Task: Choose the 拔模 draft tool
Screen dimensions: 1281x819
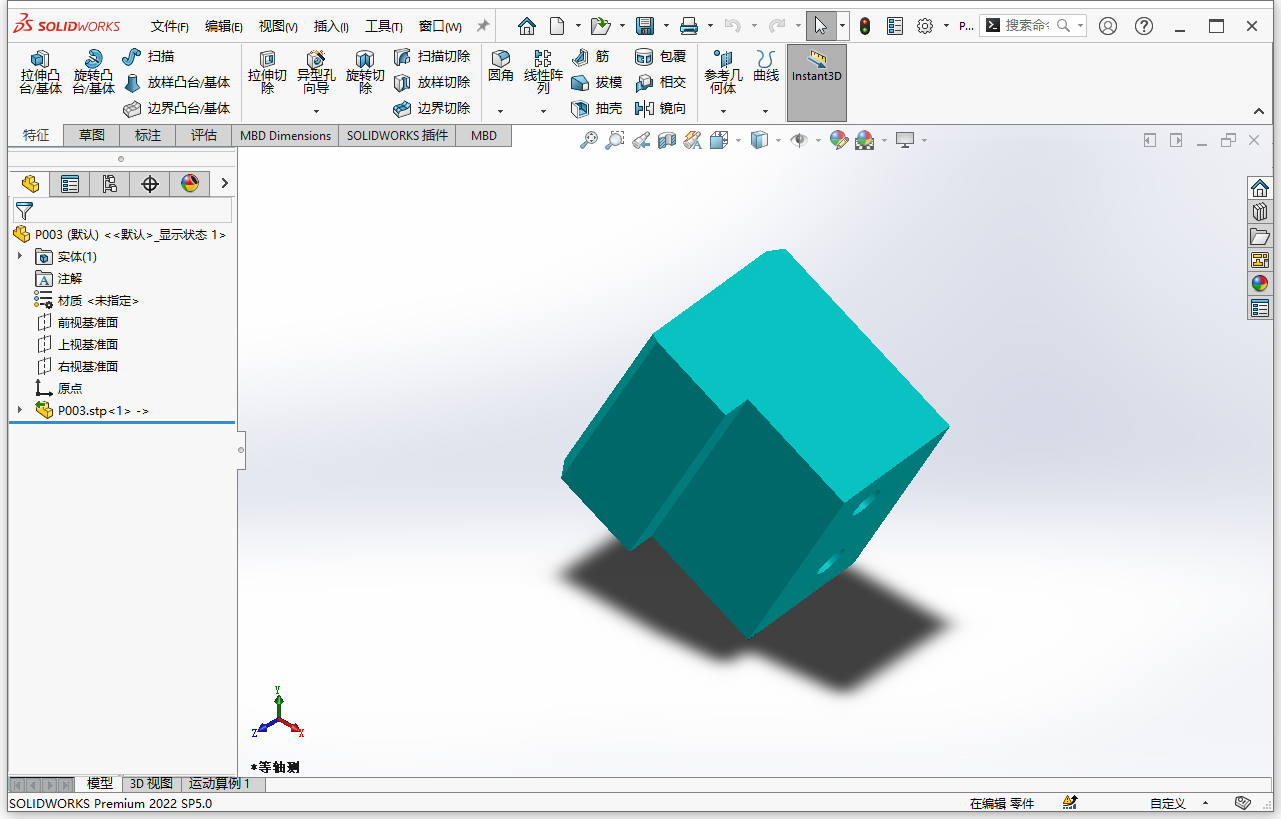Action: (597, 83)
